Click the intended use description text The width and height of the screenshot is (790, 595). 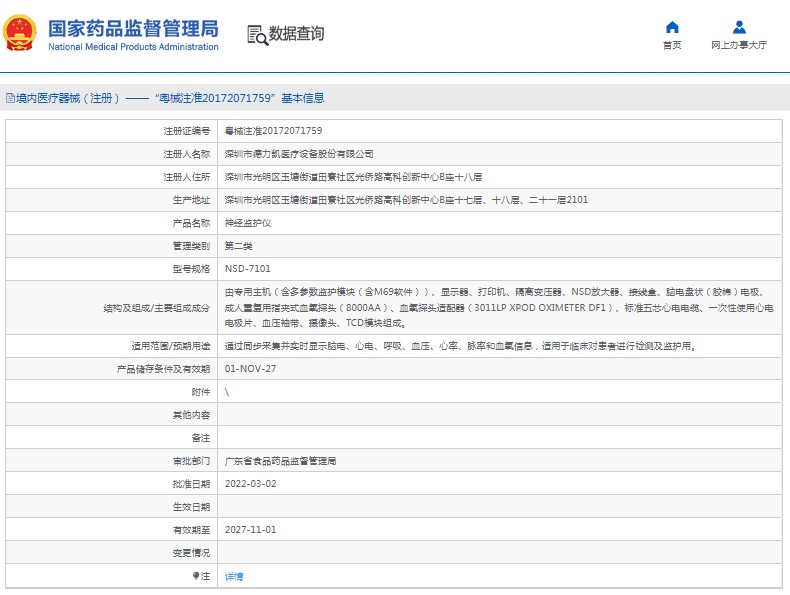tap(460, 346)
